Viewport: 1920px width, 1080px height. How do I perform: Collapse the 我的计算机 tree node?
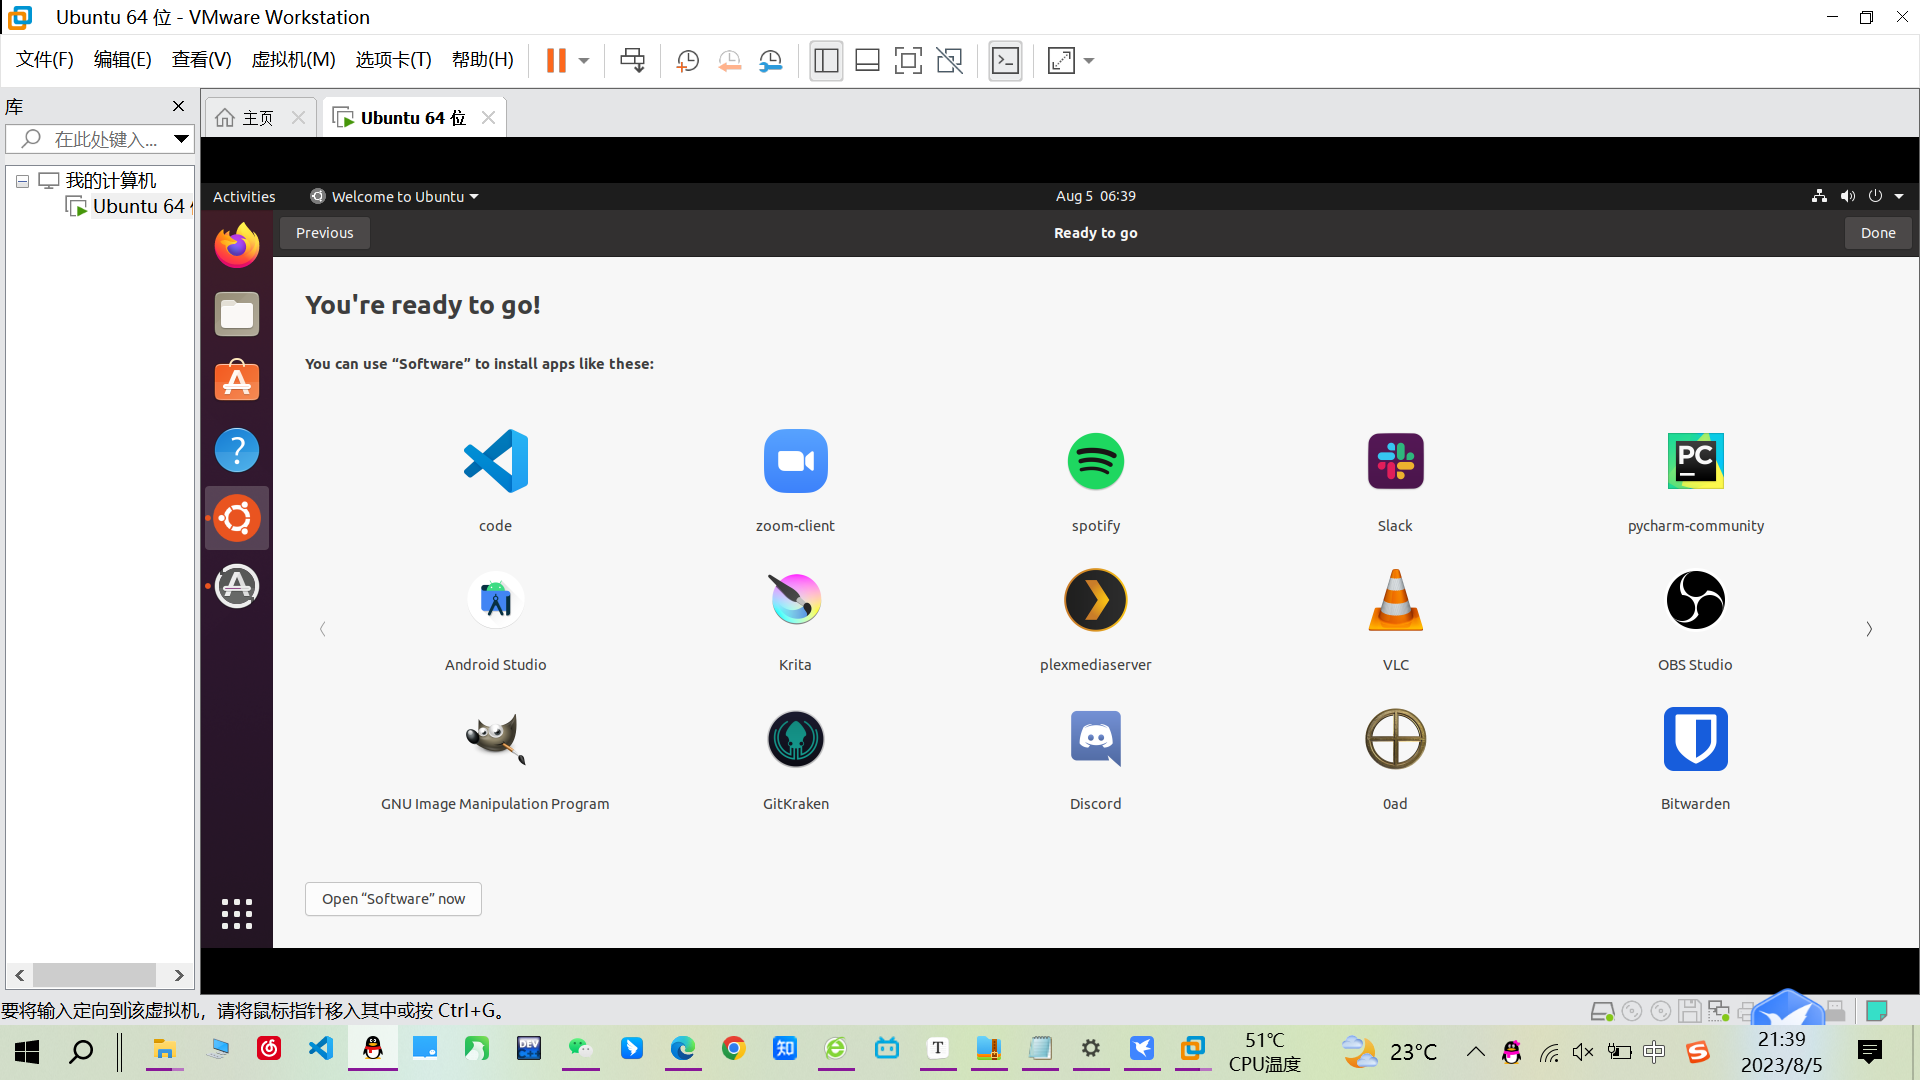coord(22,181)
